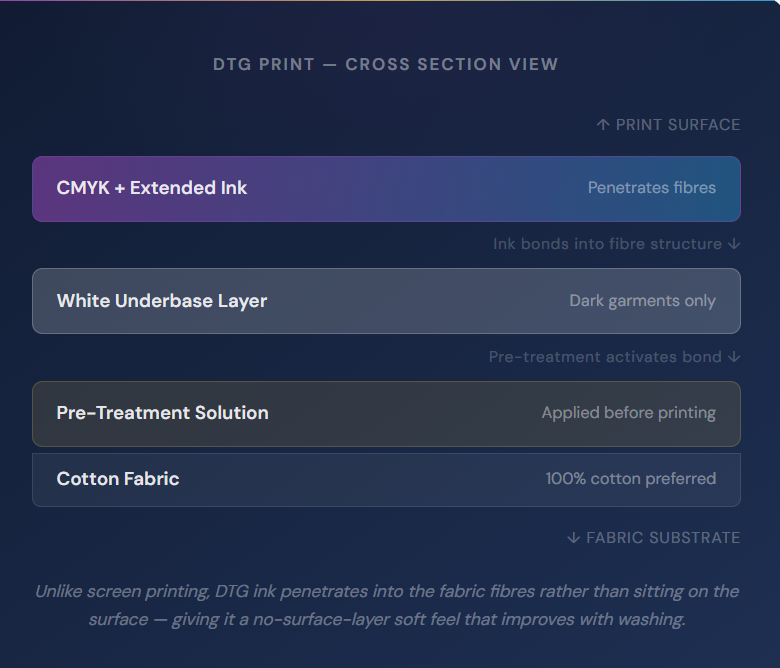Image resolution: width=780 pixels, height=668 pixels.
Task: Click the empty middle of the White Underbase bar
Action: click(x=420, y=301)
